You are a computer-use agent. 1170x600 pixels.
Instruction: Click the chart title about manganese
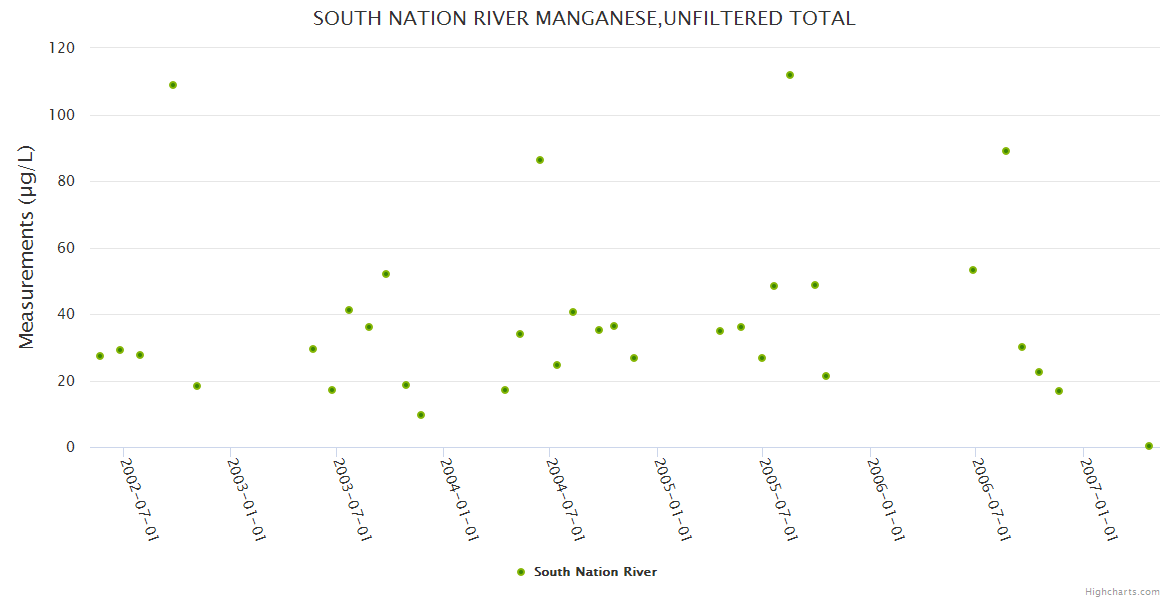click(584, 18)
